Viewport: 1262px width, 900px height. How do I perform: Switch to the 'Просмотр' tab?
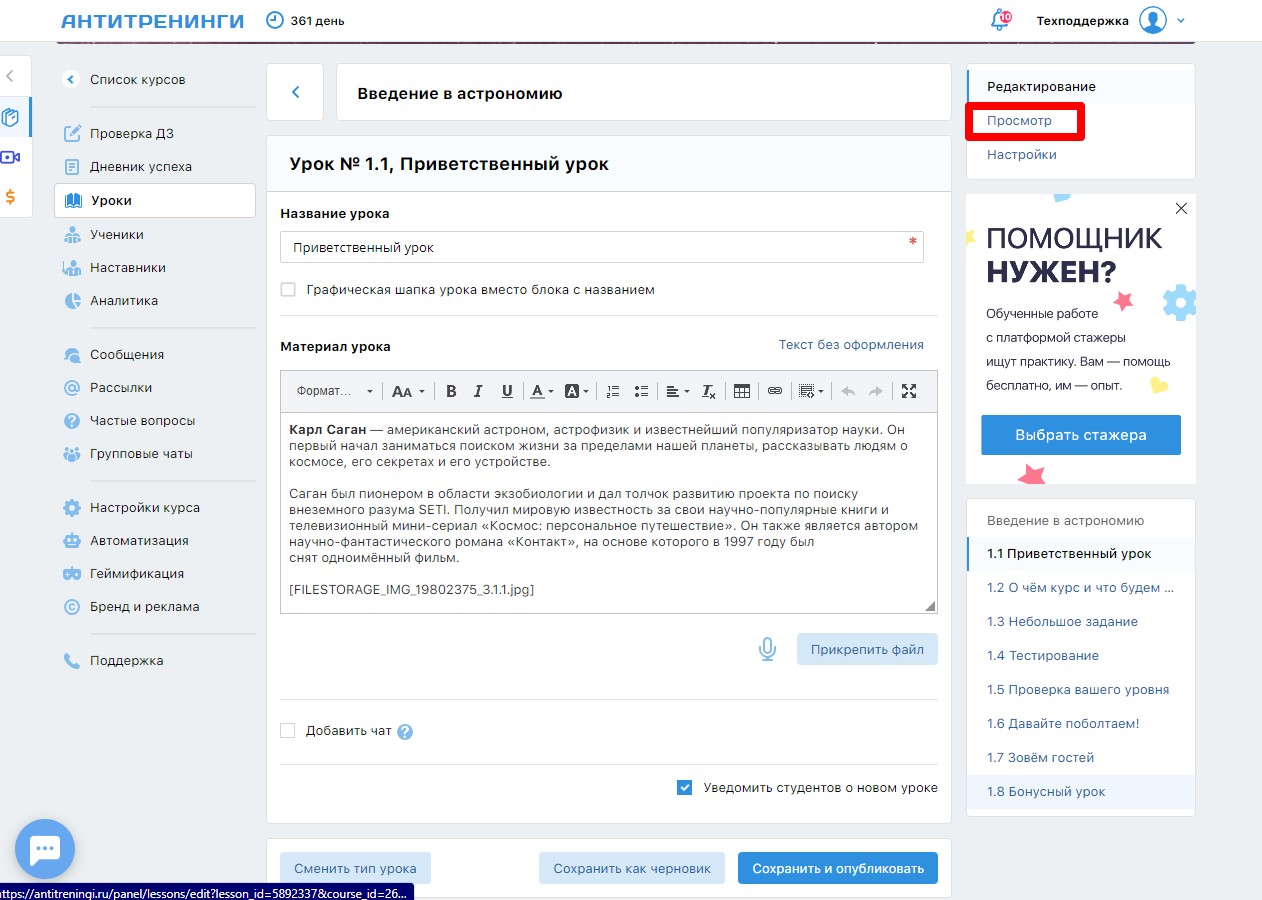[1019, 121]
